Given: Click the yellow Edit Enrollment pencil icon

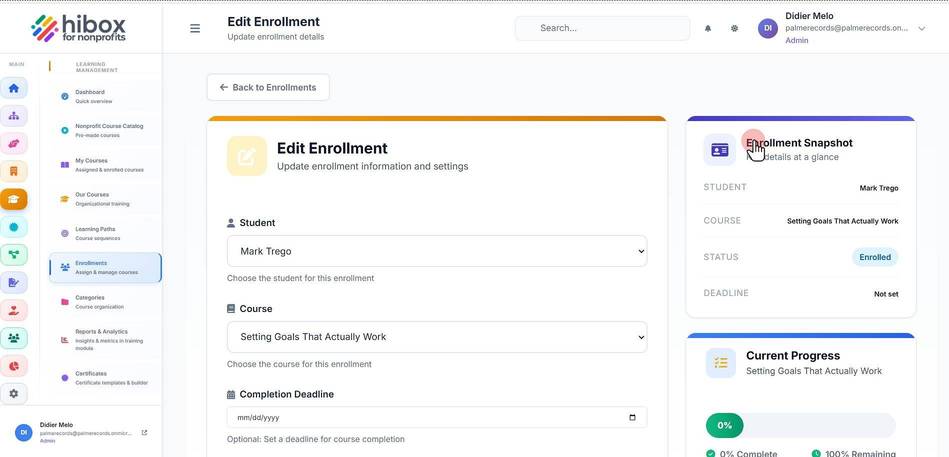Looking at the screenshot, I should coord(246,156).
